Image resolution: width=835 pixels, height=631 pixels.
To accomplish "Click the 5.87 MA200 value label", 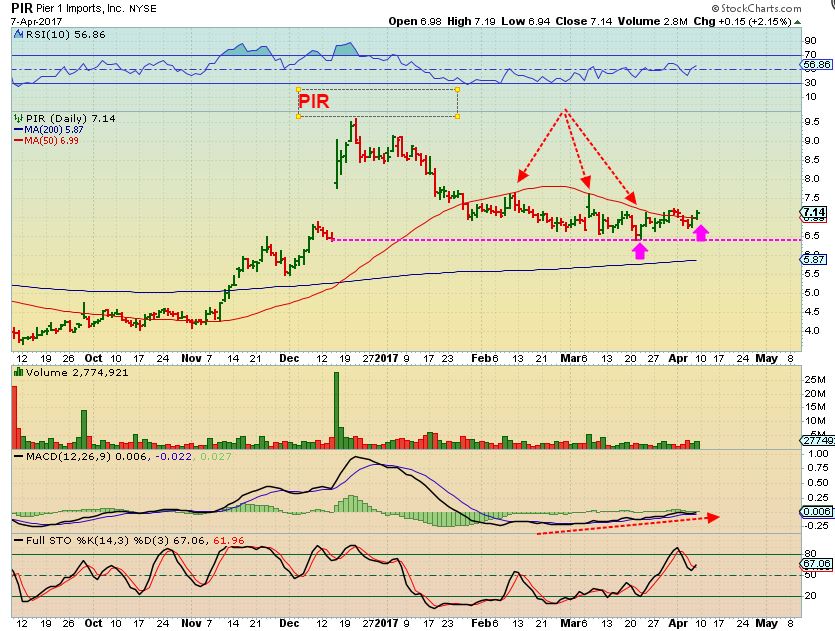I will click(814, 259).
